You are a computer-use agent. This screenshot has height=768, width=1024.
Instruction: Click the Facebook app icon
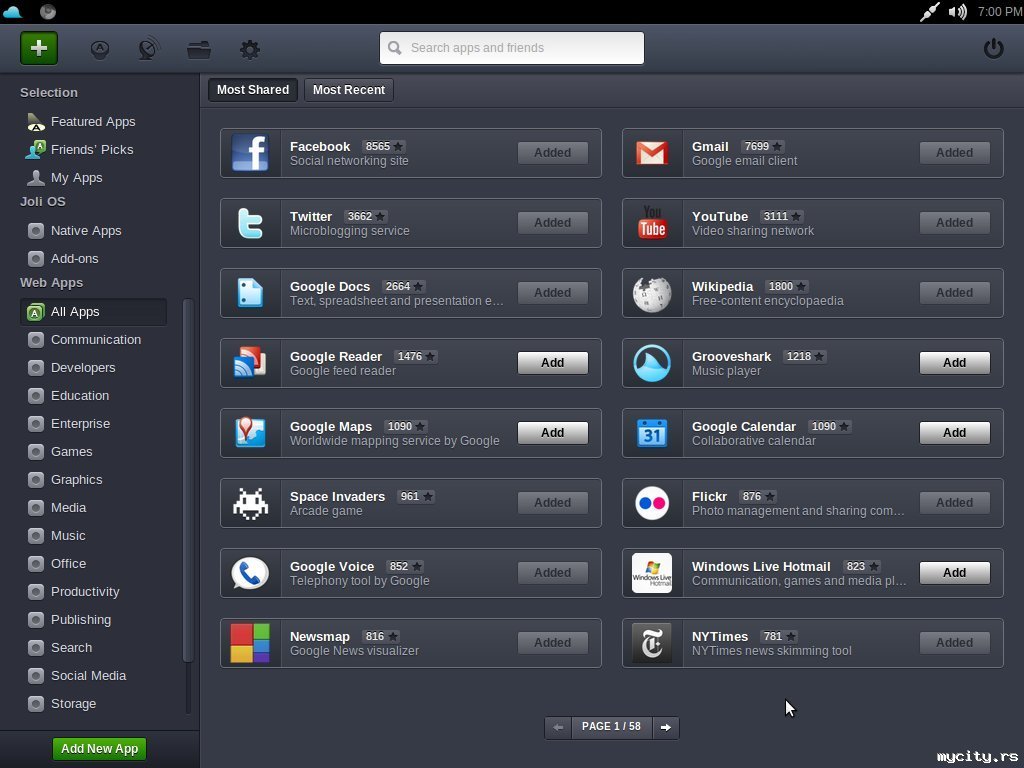click(250, 153)
